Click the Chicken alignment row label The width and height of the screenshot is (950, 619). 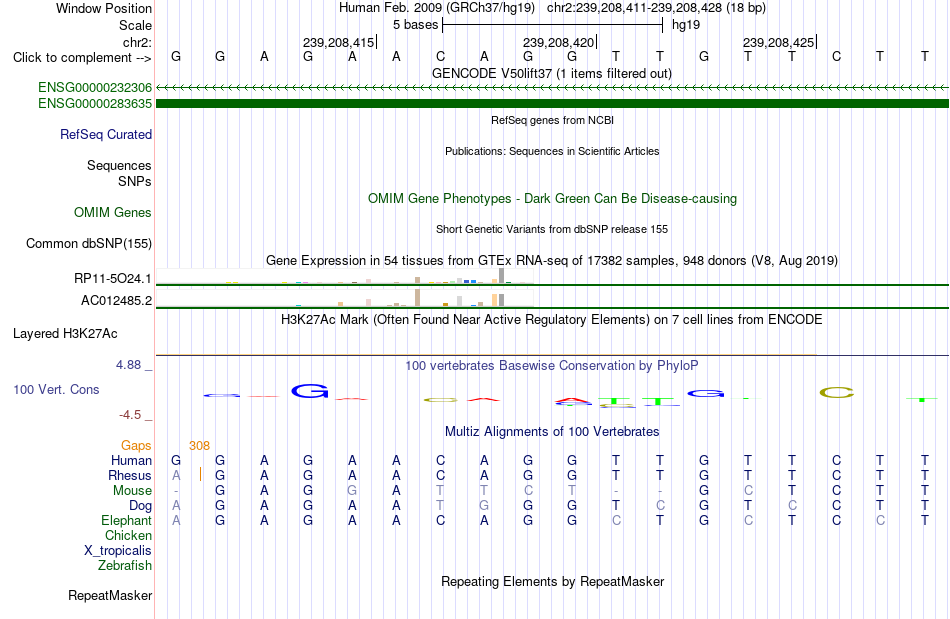click(x=128, y=535)
